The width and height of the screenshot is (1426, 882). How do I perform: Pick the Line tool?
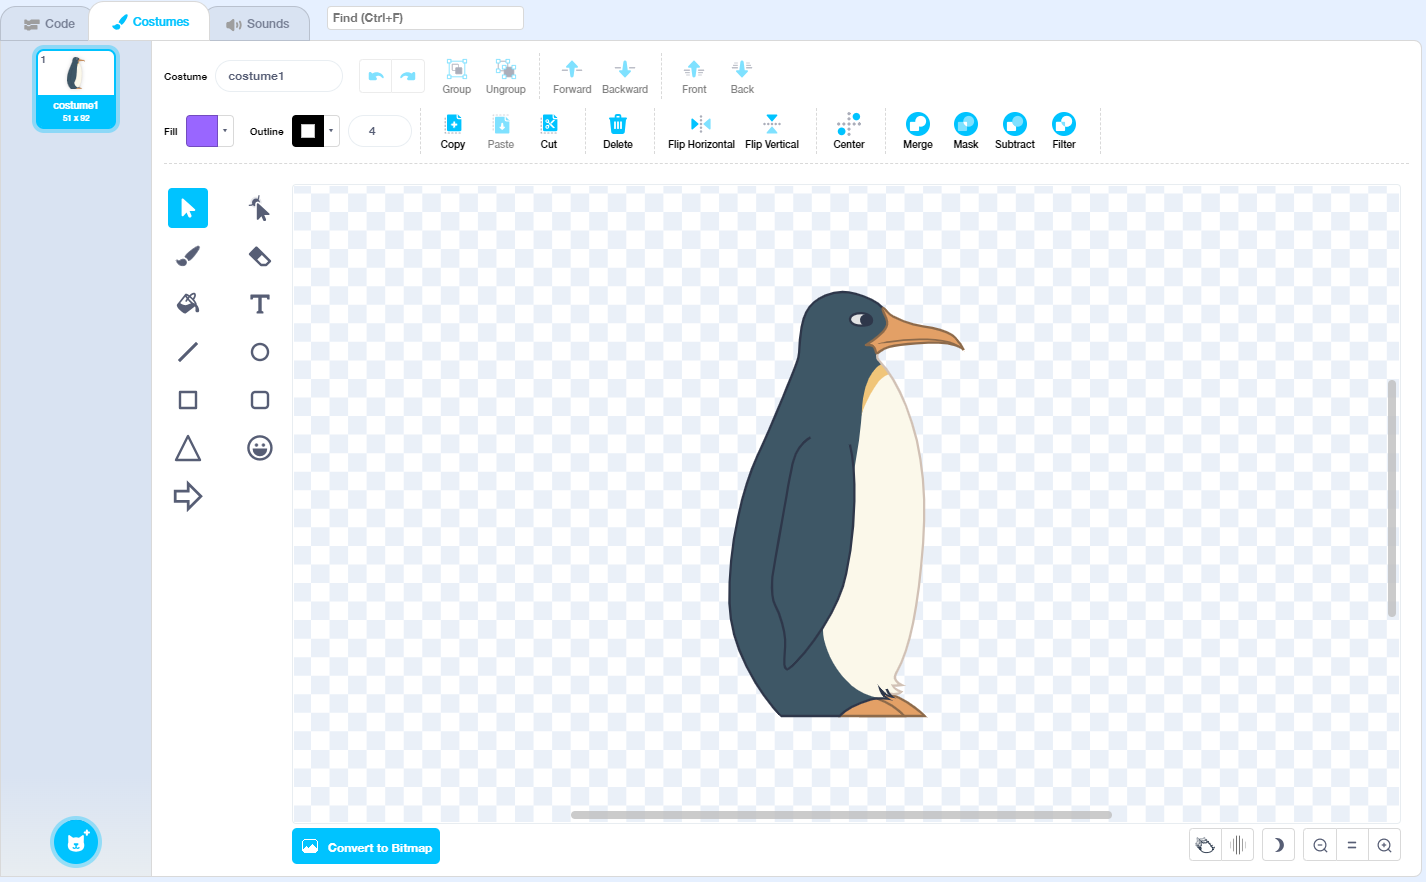pyautogui.click(x=188, y=352)
